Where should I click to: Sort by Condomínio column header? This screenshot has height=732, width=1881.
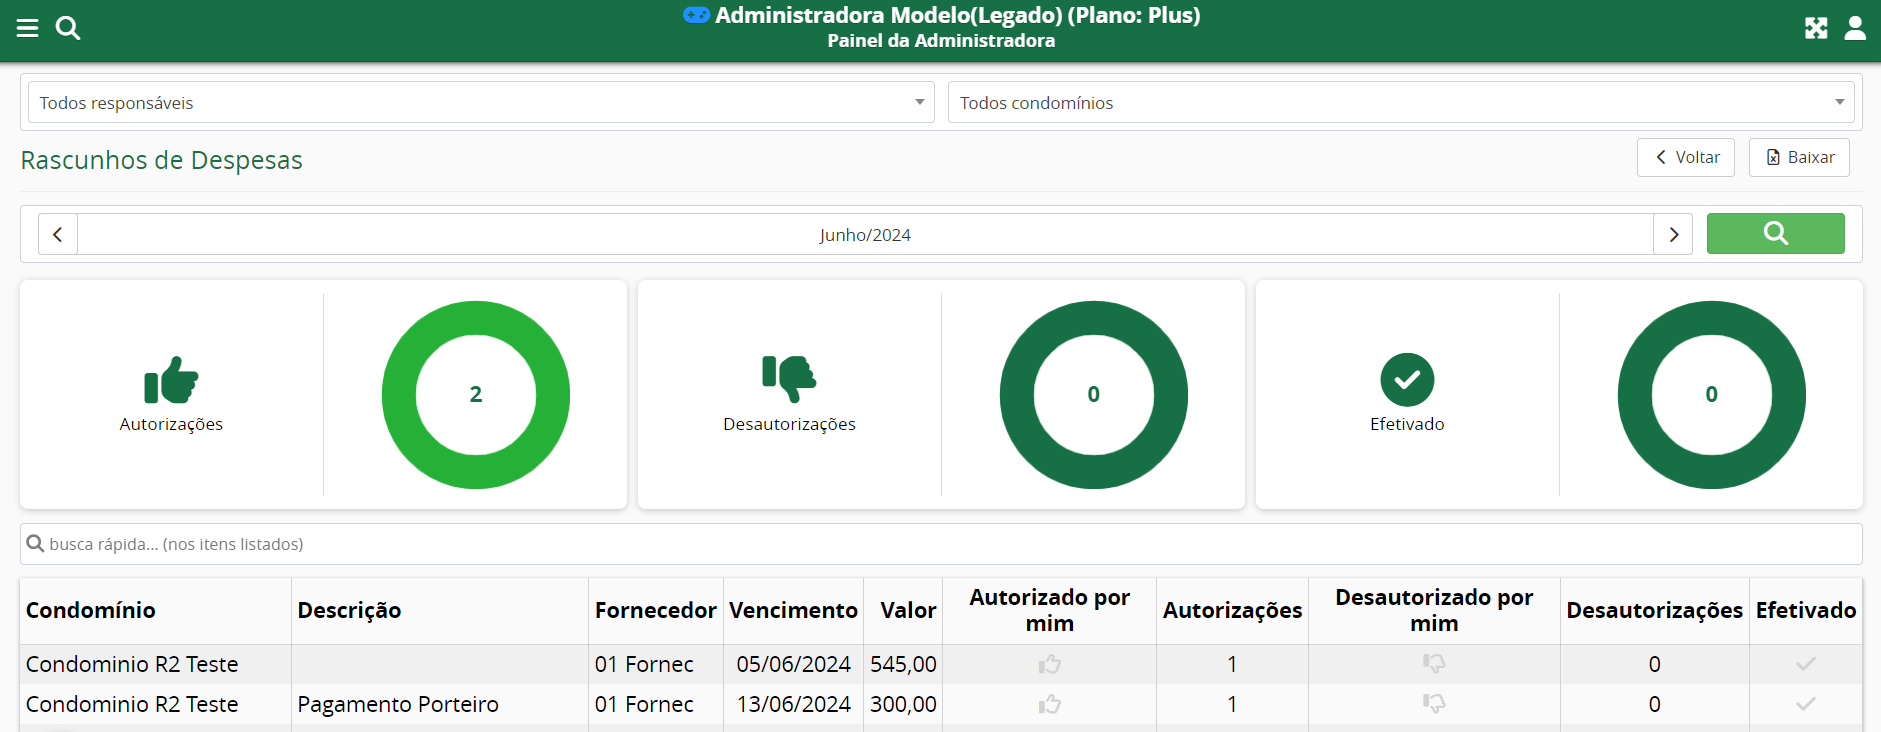[91, 610]
